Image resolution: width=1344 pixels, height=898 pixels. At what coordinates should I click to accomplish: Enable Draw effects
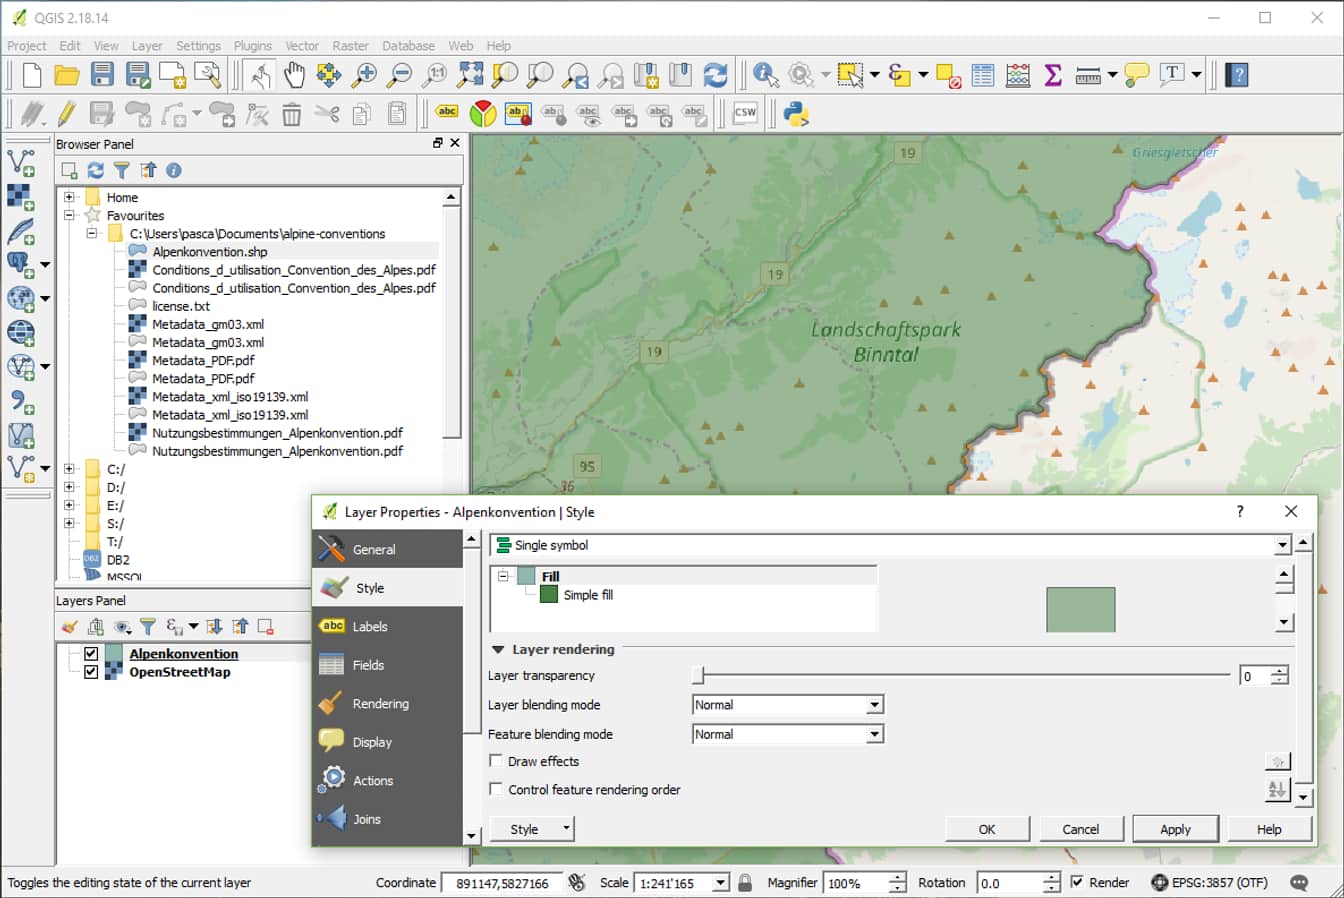tap(496, 761)
